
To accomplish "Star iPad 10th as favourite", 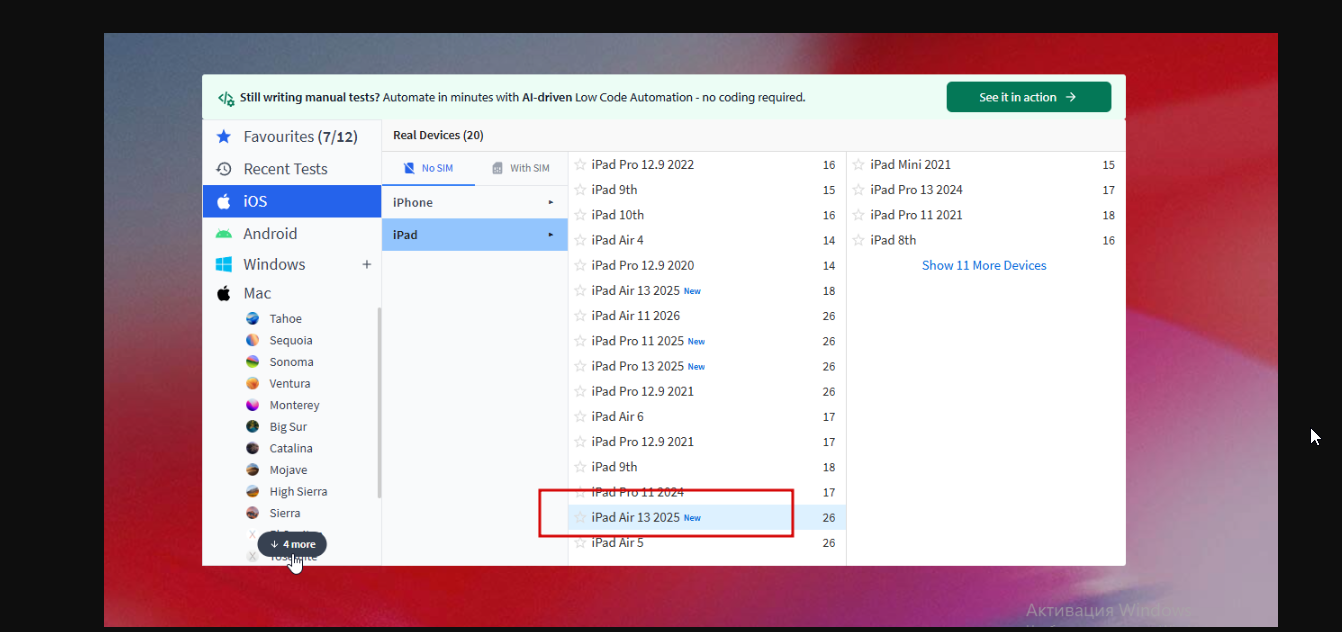I will point(580,215).
